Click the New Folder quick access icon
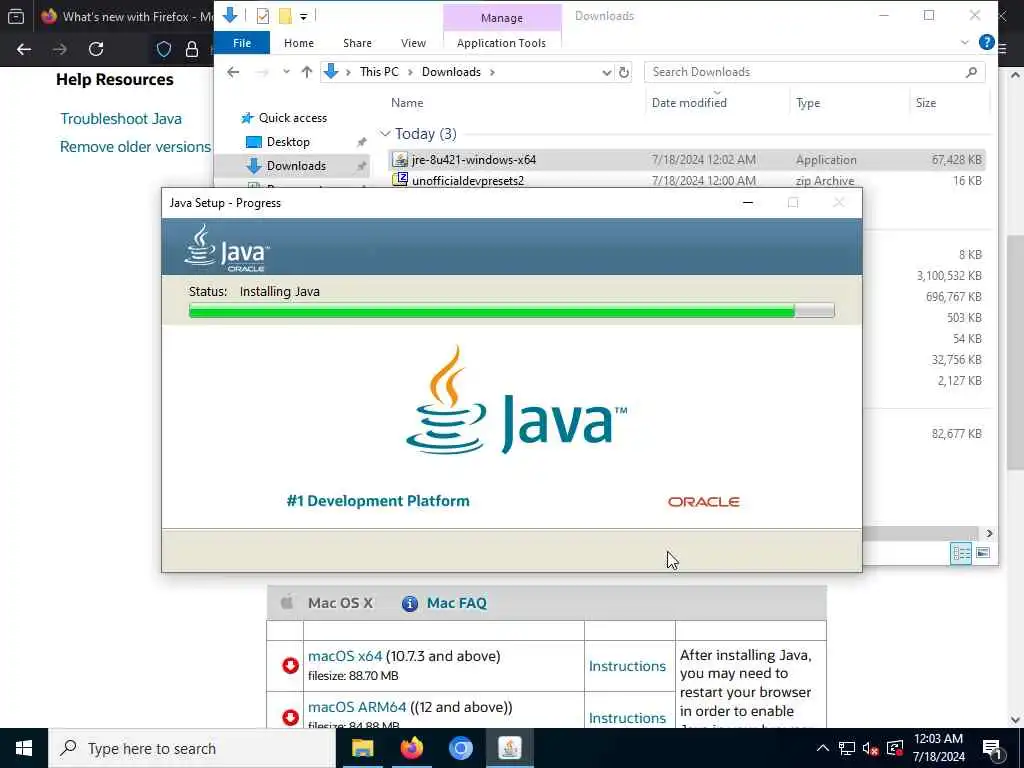The image size is (1024, 768). click(x=285, y=16)
